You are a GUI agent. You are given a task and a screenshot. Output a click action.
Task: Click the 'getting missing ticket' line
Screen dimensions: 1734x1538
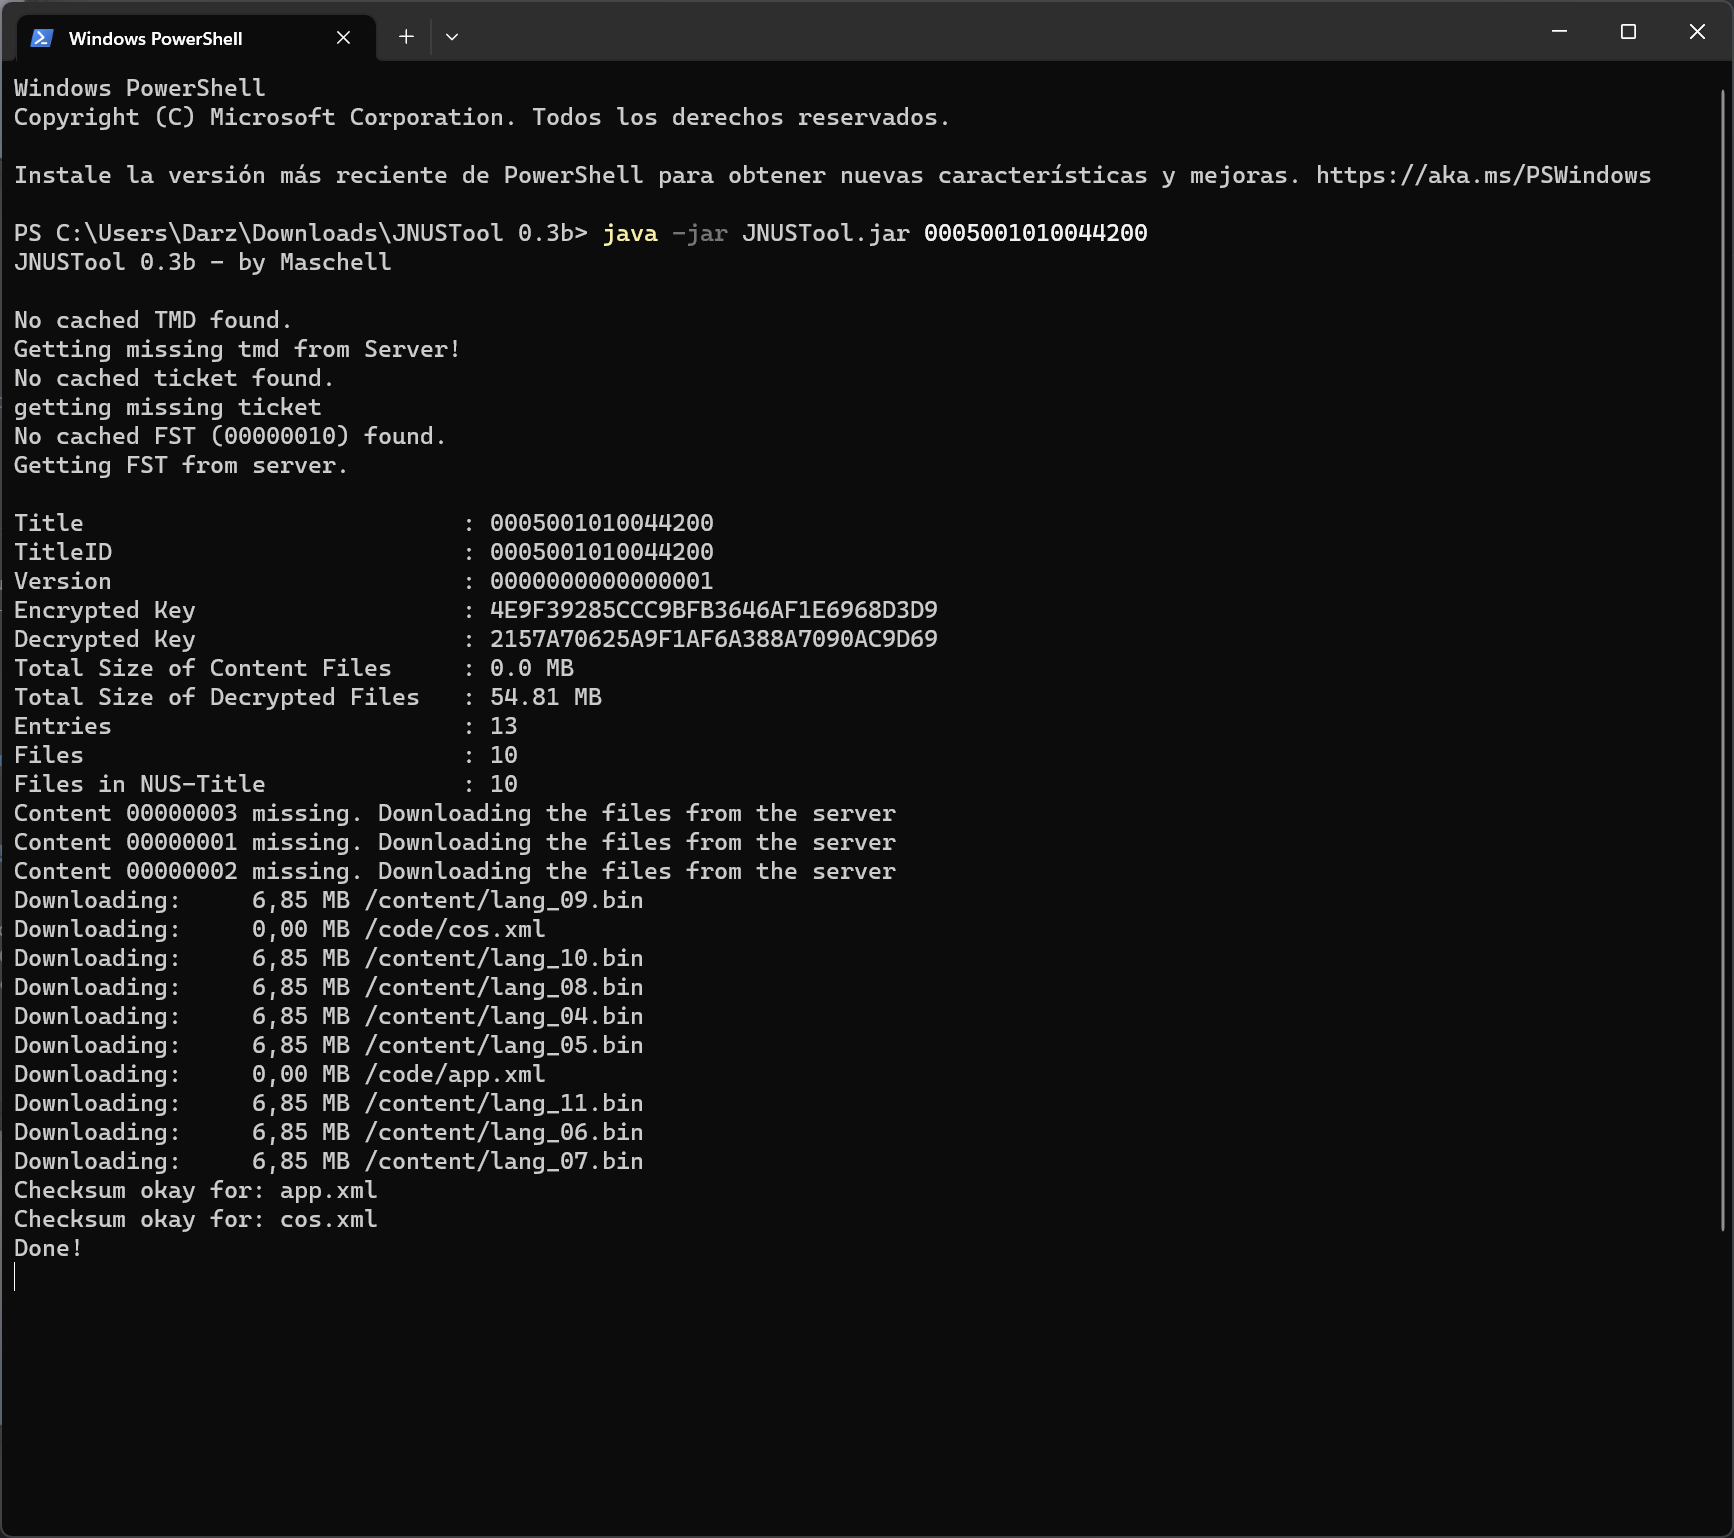[168, 407]
